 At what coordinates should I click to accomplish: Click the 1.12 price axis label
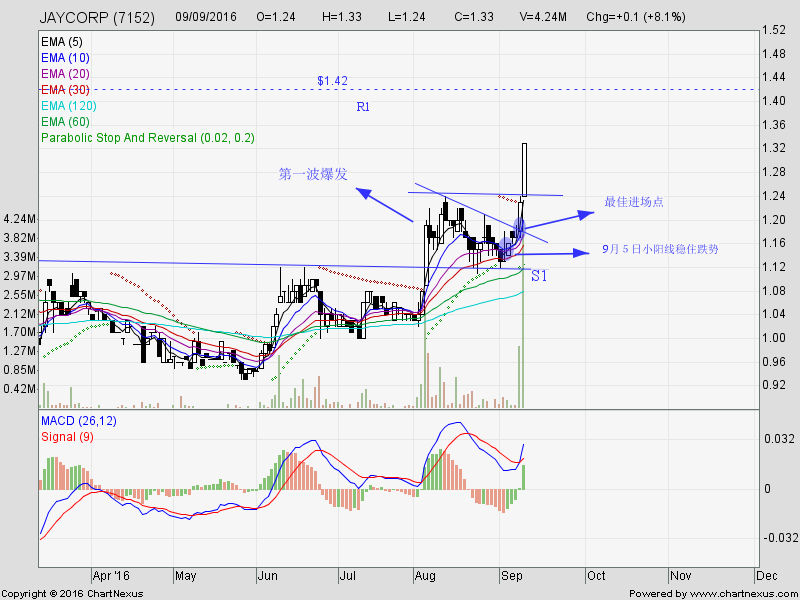[773, 267]
